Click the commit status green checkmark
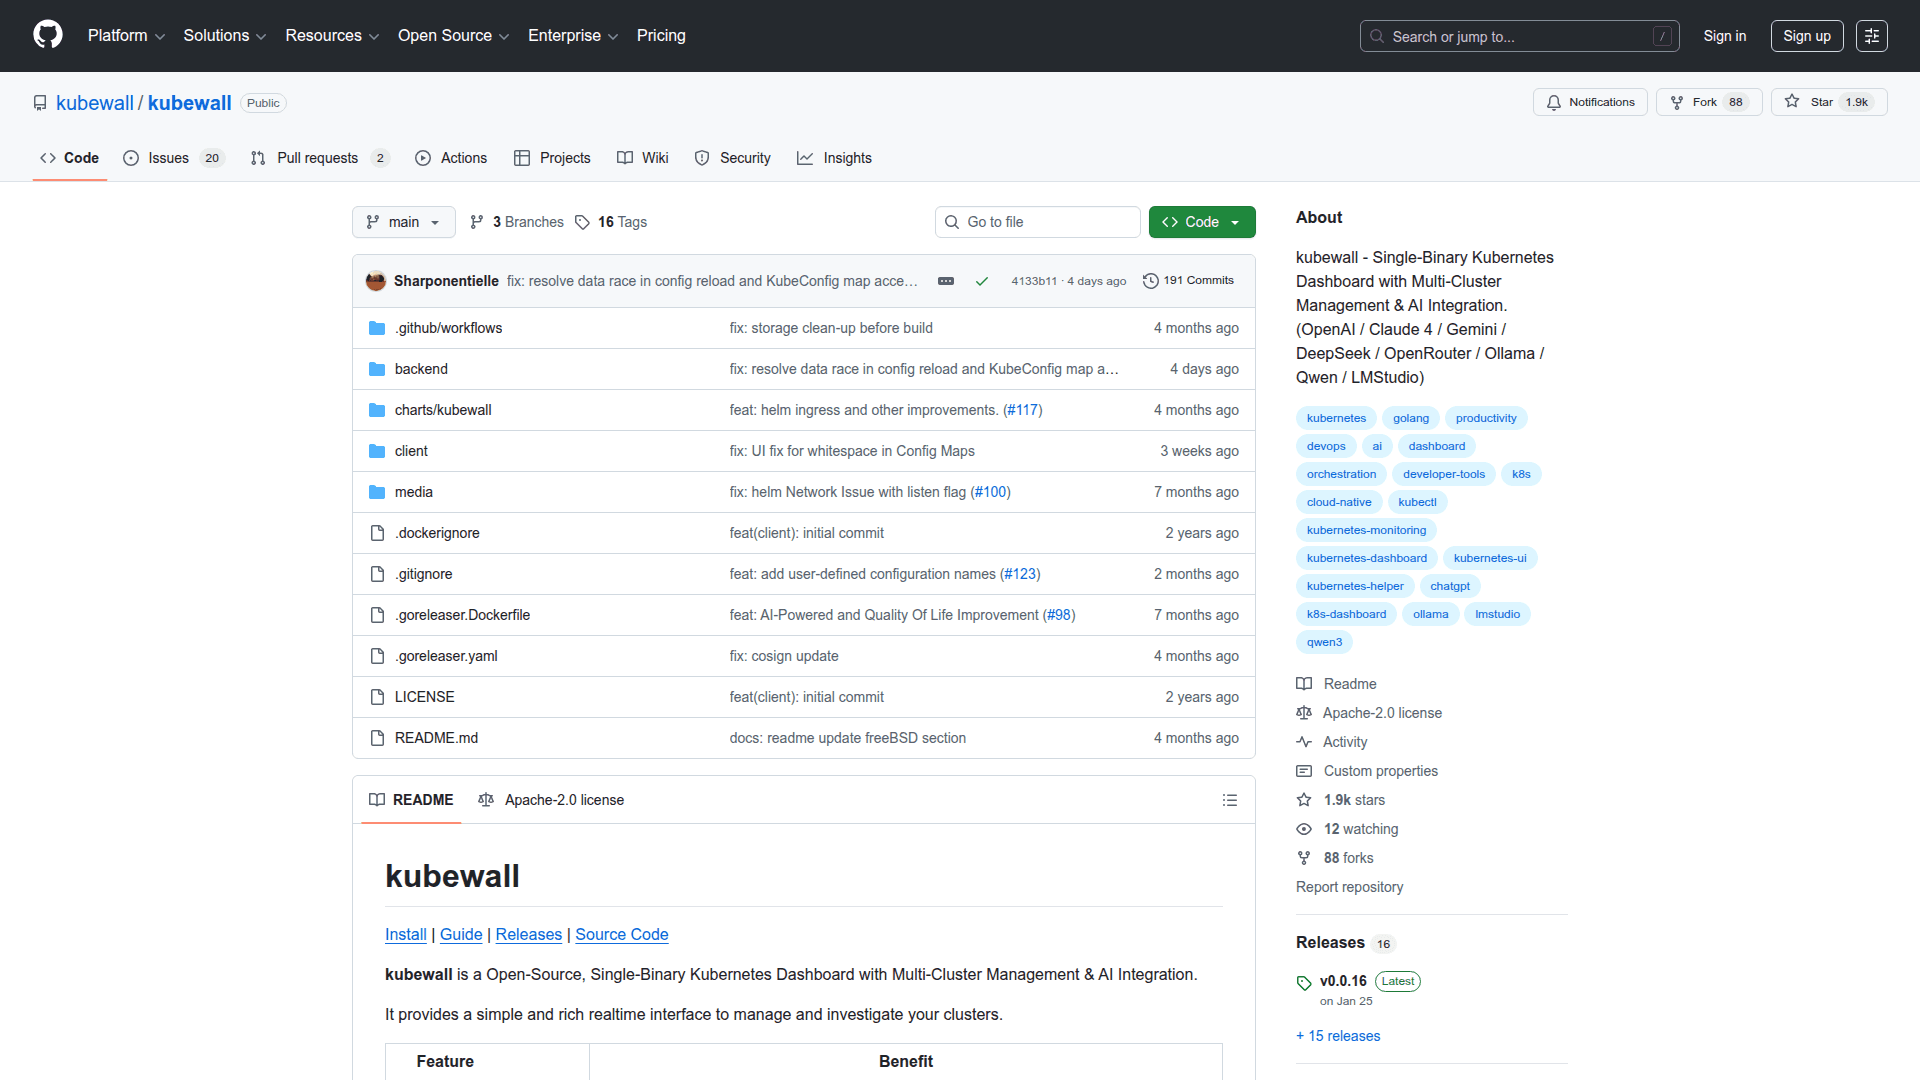The image size is (1920, 1080). [x=981, y=281]
